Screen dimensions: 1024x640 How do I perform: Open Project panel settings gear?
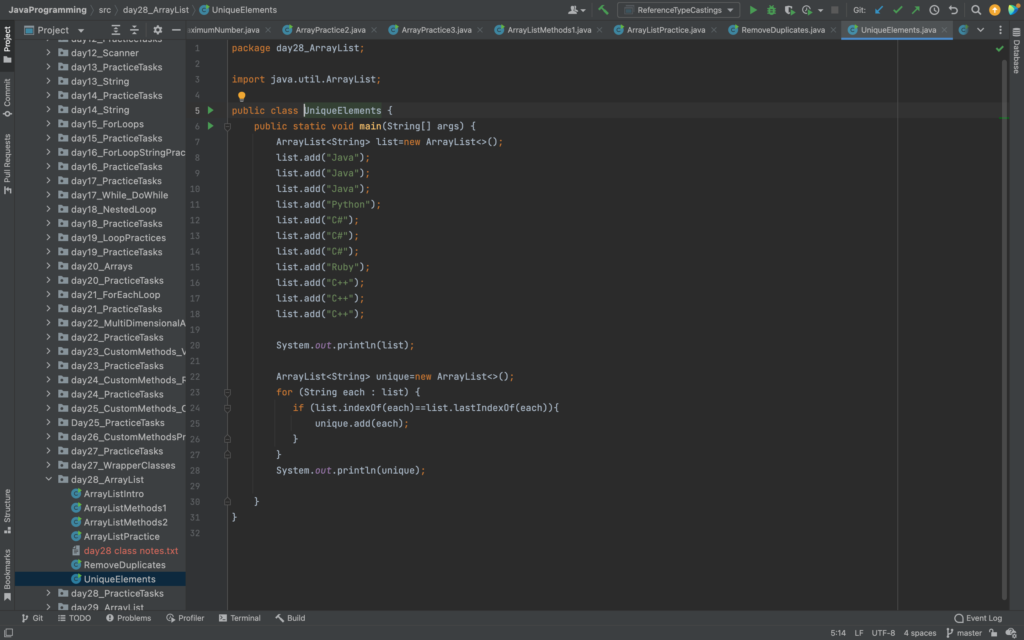click(157, 30)
